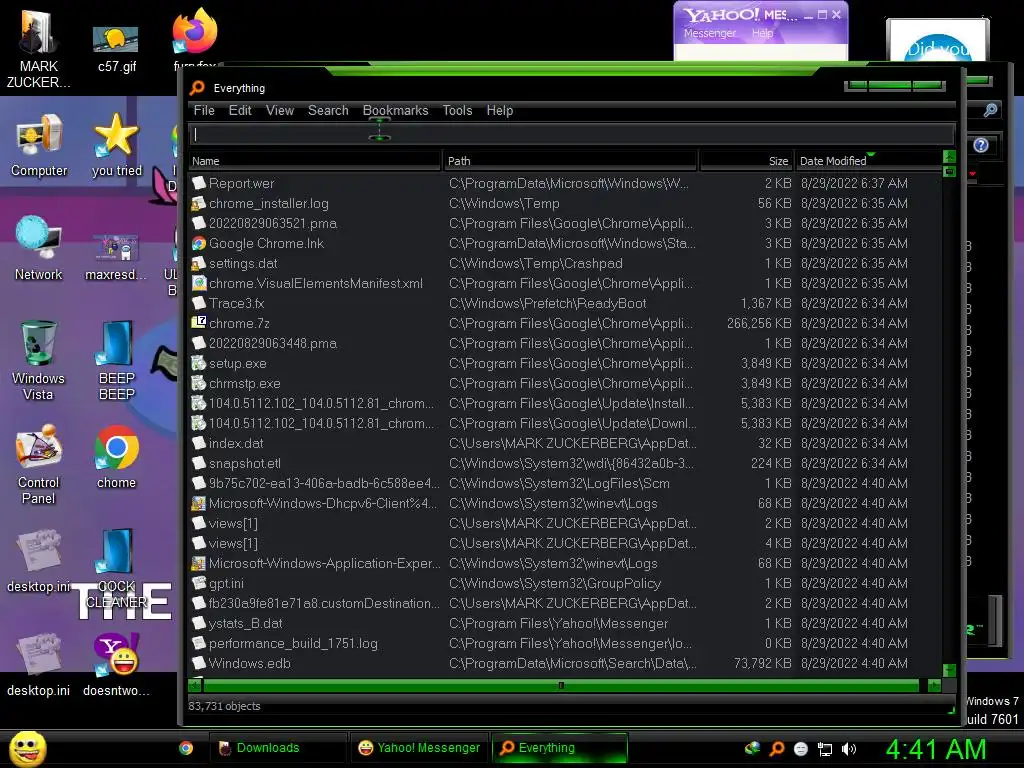The width and height of the screenshot is (1024, 768).
Task: Open the Tools menu in Everything
Action: (457, 110)
